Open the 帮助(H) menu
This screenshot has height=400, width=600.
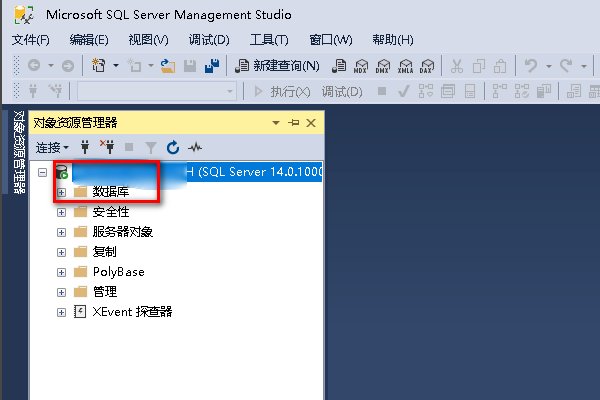pyautogui.click(x=393, y=39)
